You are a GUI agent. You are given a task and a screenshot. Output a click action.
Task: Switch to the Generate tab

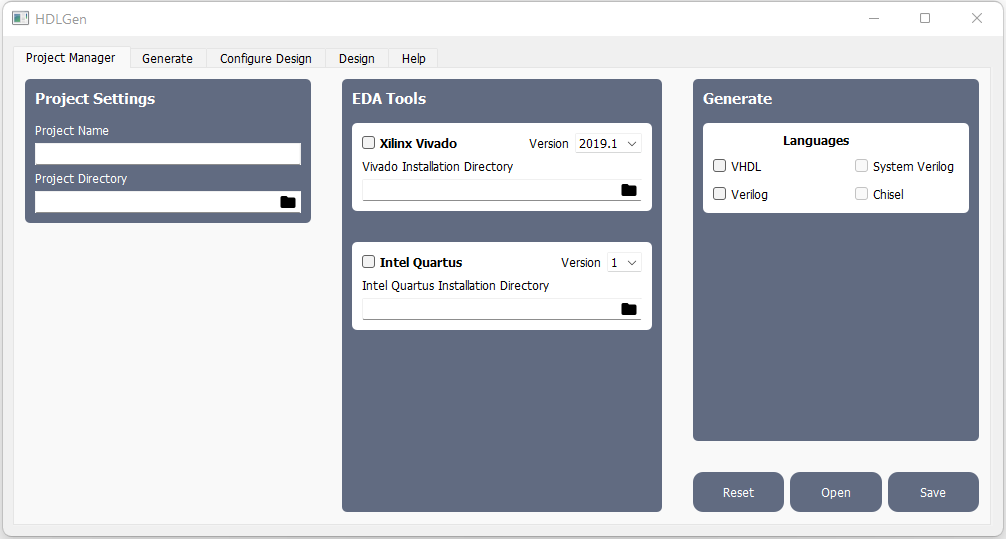click(x=167, y=58)
